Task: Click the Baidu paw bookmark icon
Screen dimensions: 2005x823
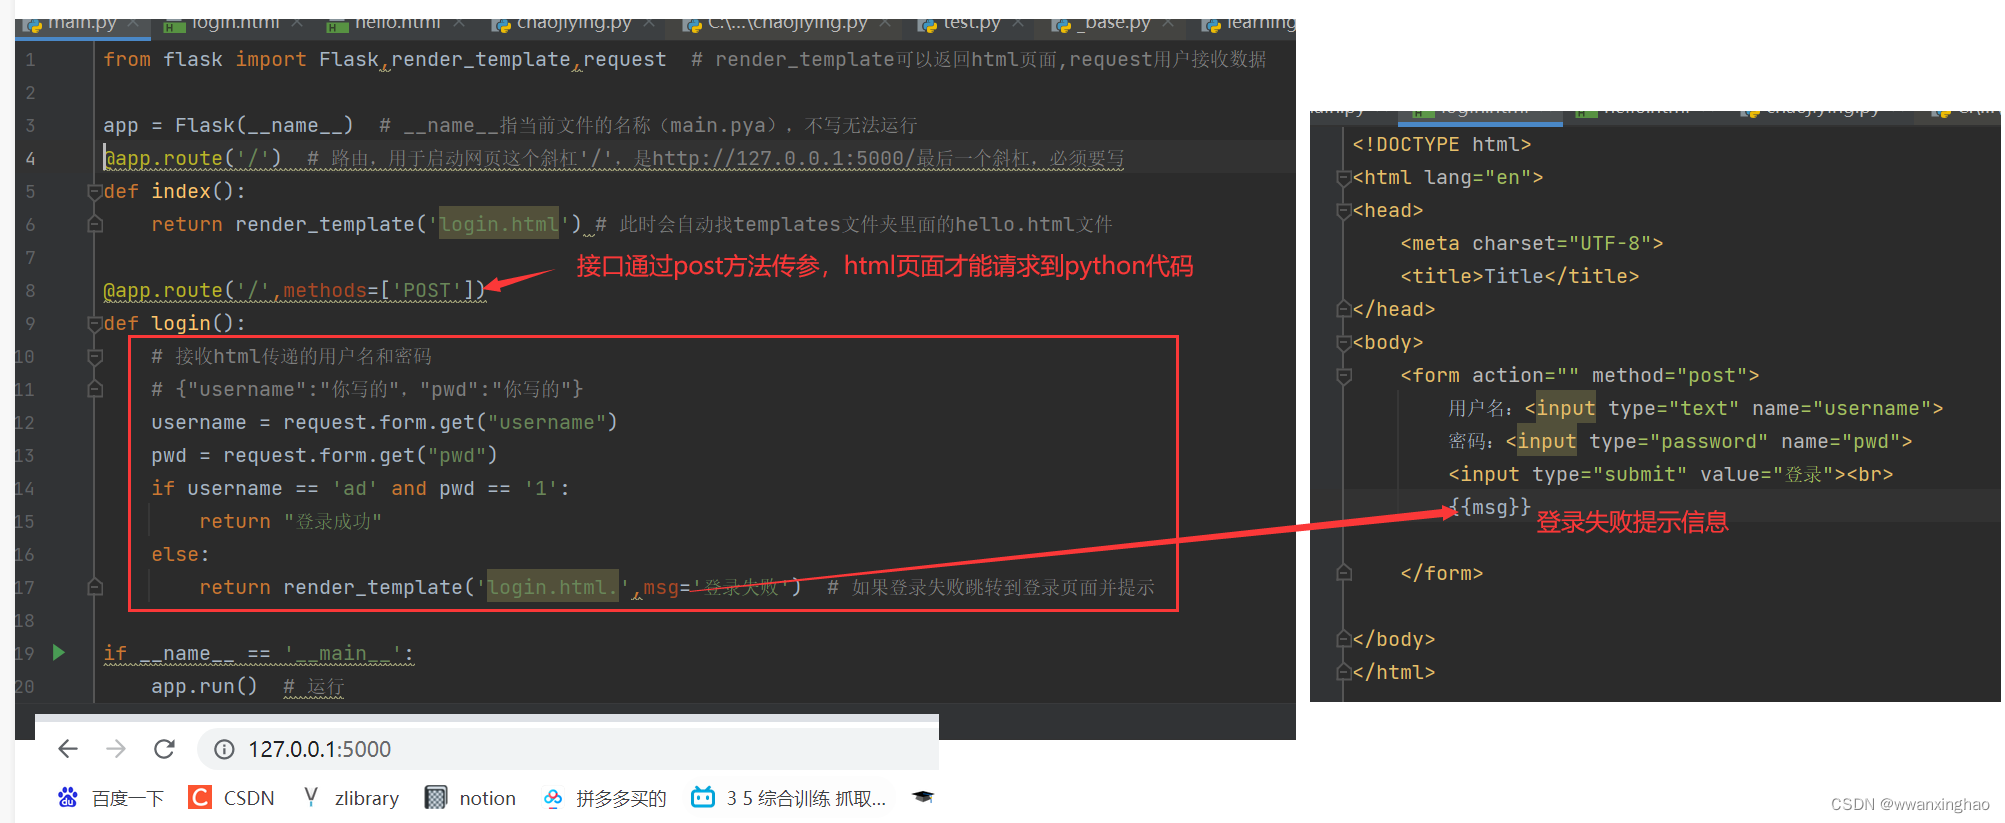Action: [67, 797]
